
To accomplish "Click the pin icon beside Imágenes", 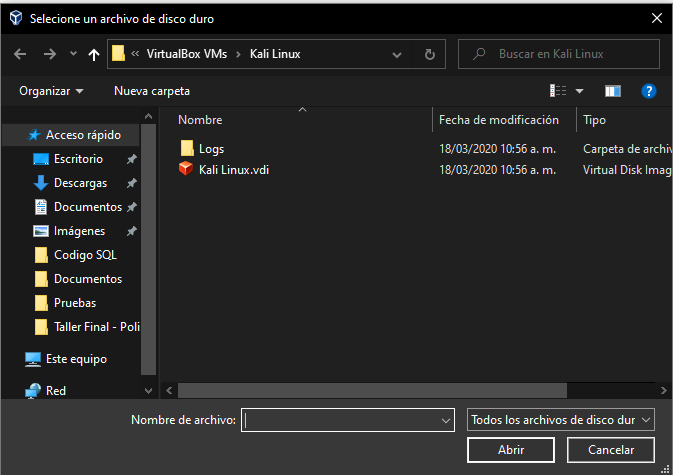I will point(132,231).
